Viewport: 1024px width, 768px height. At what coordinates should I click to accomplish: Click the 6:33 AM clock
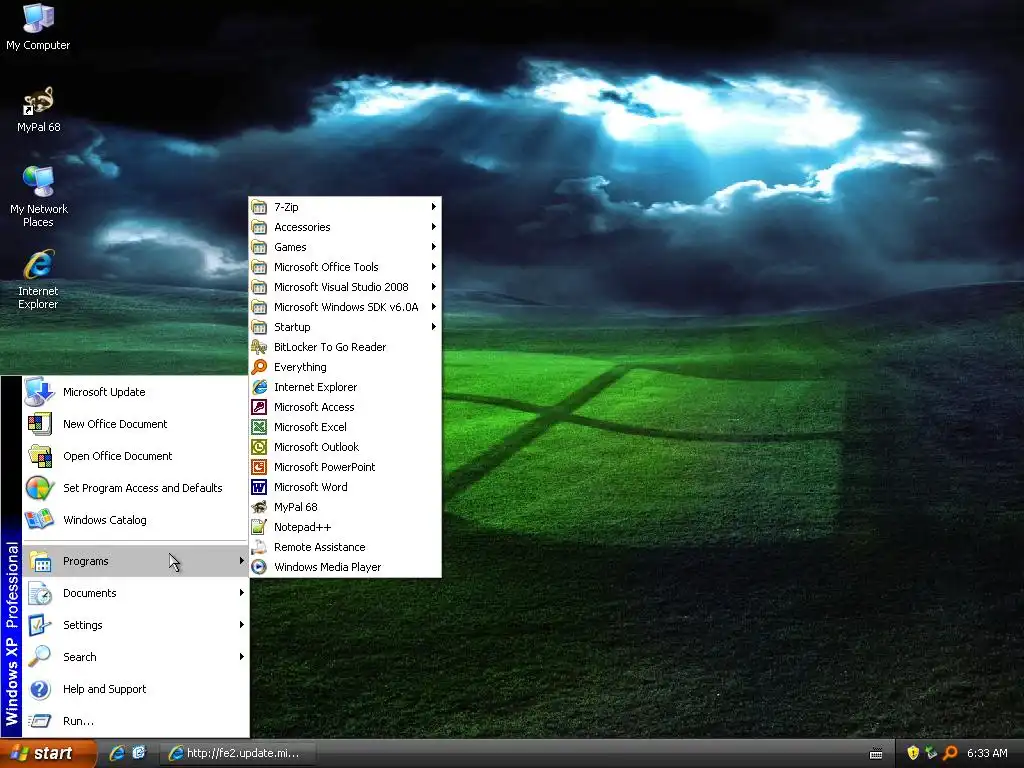point(987,753)
